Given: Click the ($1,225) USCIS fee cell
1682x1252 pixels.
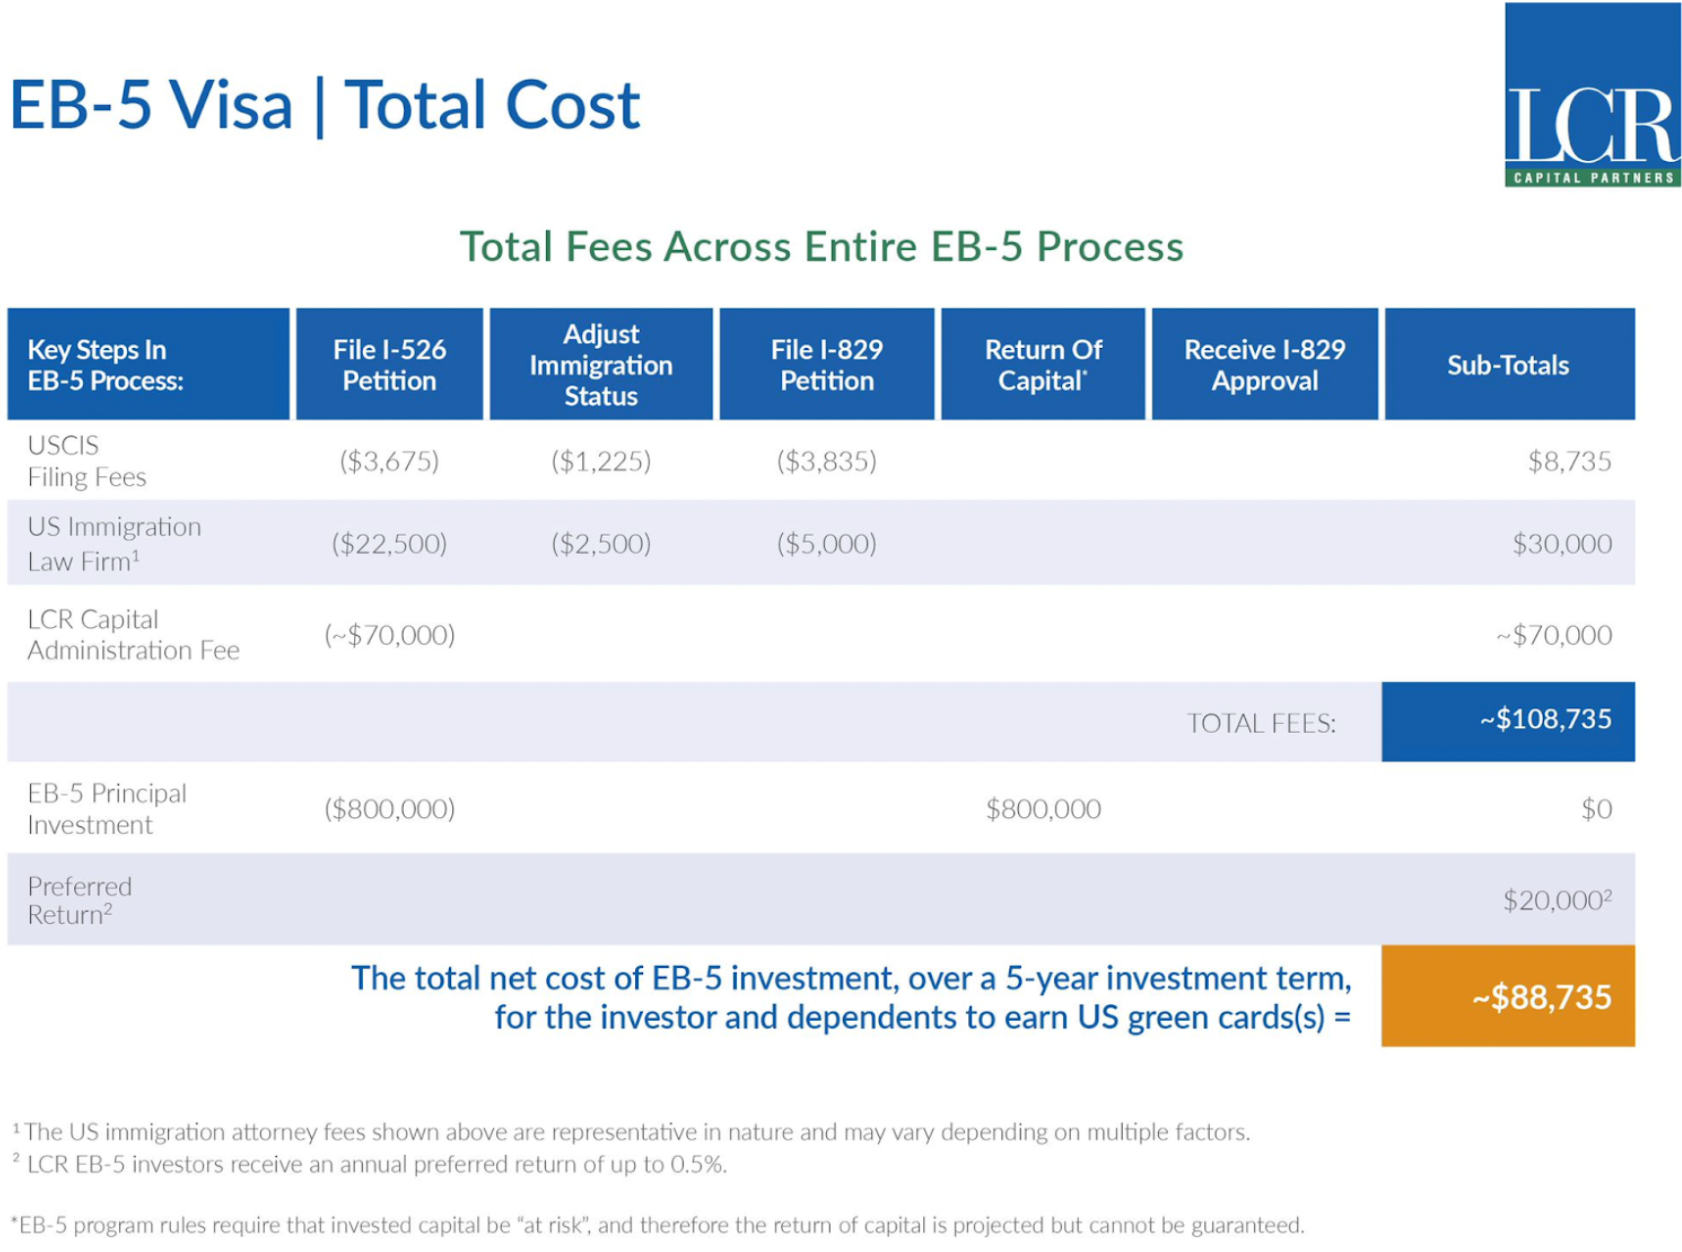Looking at the screenshot, I should point(601,461).
